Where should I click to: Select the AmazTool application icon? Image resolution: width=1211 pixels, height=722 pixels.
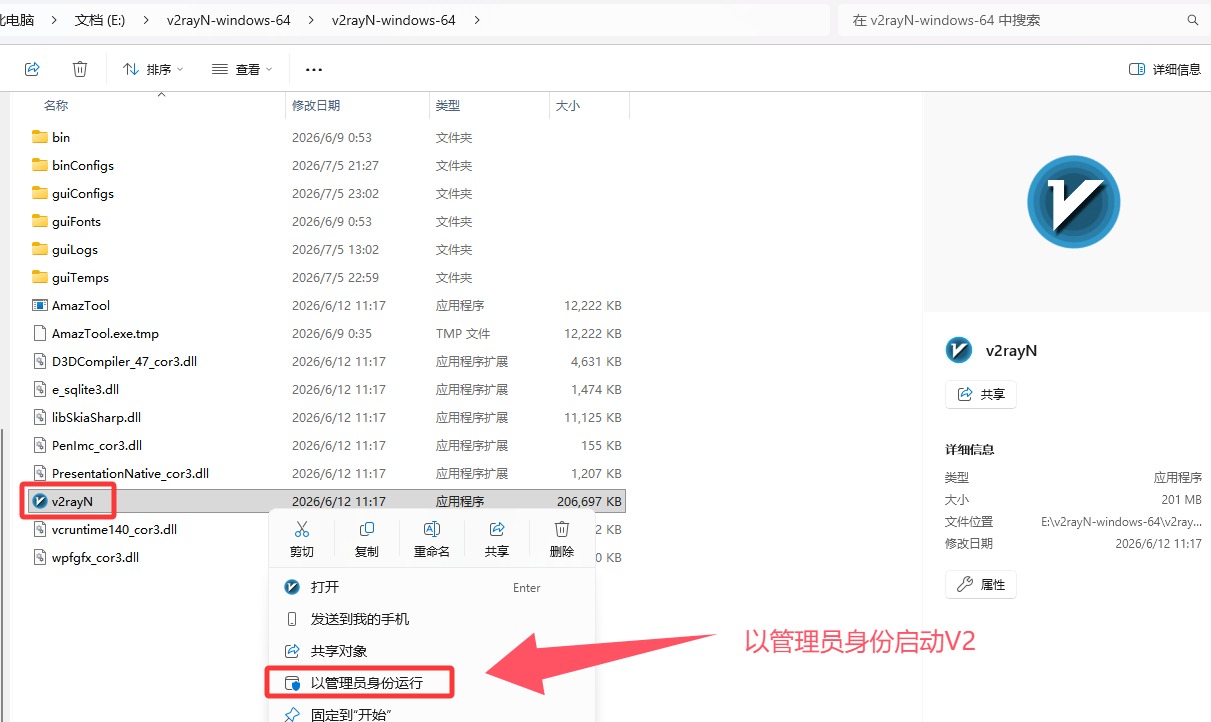pyautogui.click(x=40, y=305)
